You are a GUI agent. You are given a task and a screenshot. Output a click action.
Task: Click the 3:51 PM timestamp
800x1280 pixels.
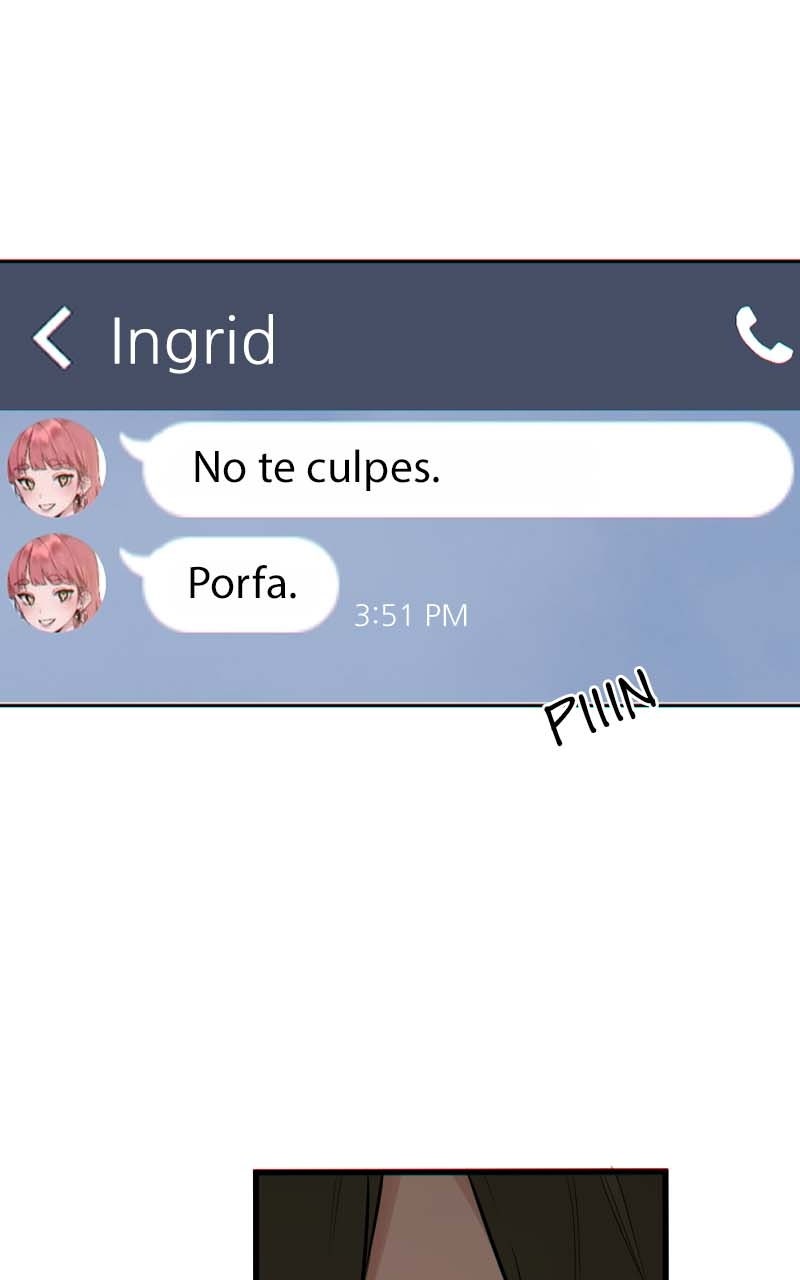pyautogui.click(x=411, y=615)
